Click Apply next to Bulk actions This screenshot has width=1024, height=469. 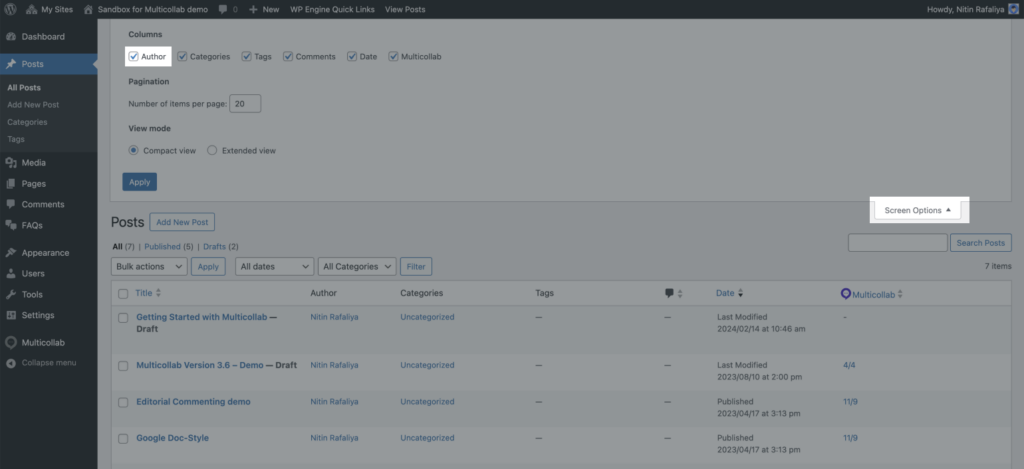click(208, 267)
